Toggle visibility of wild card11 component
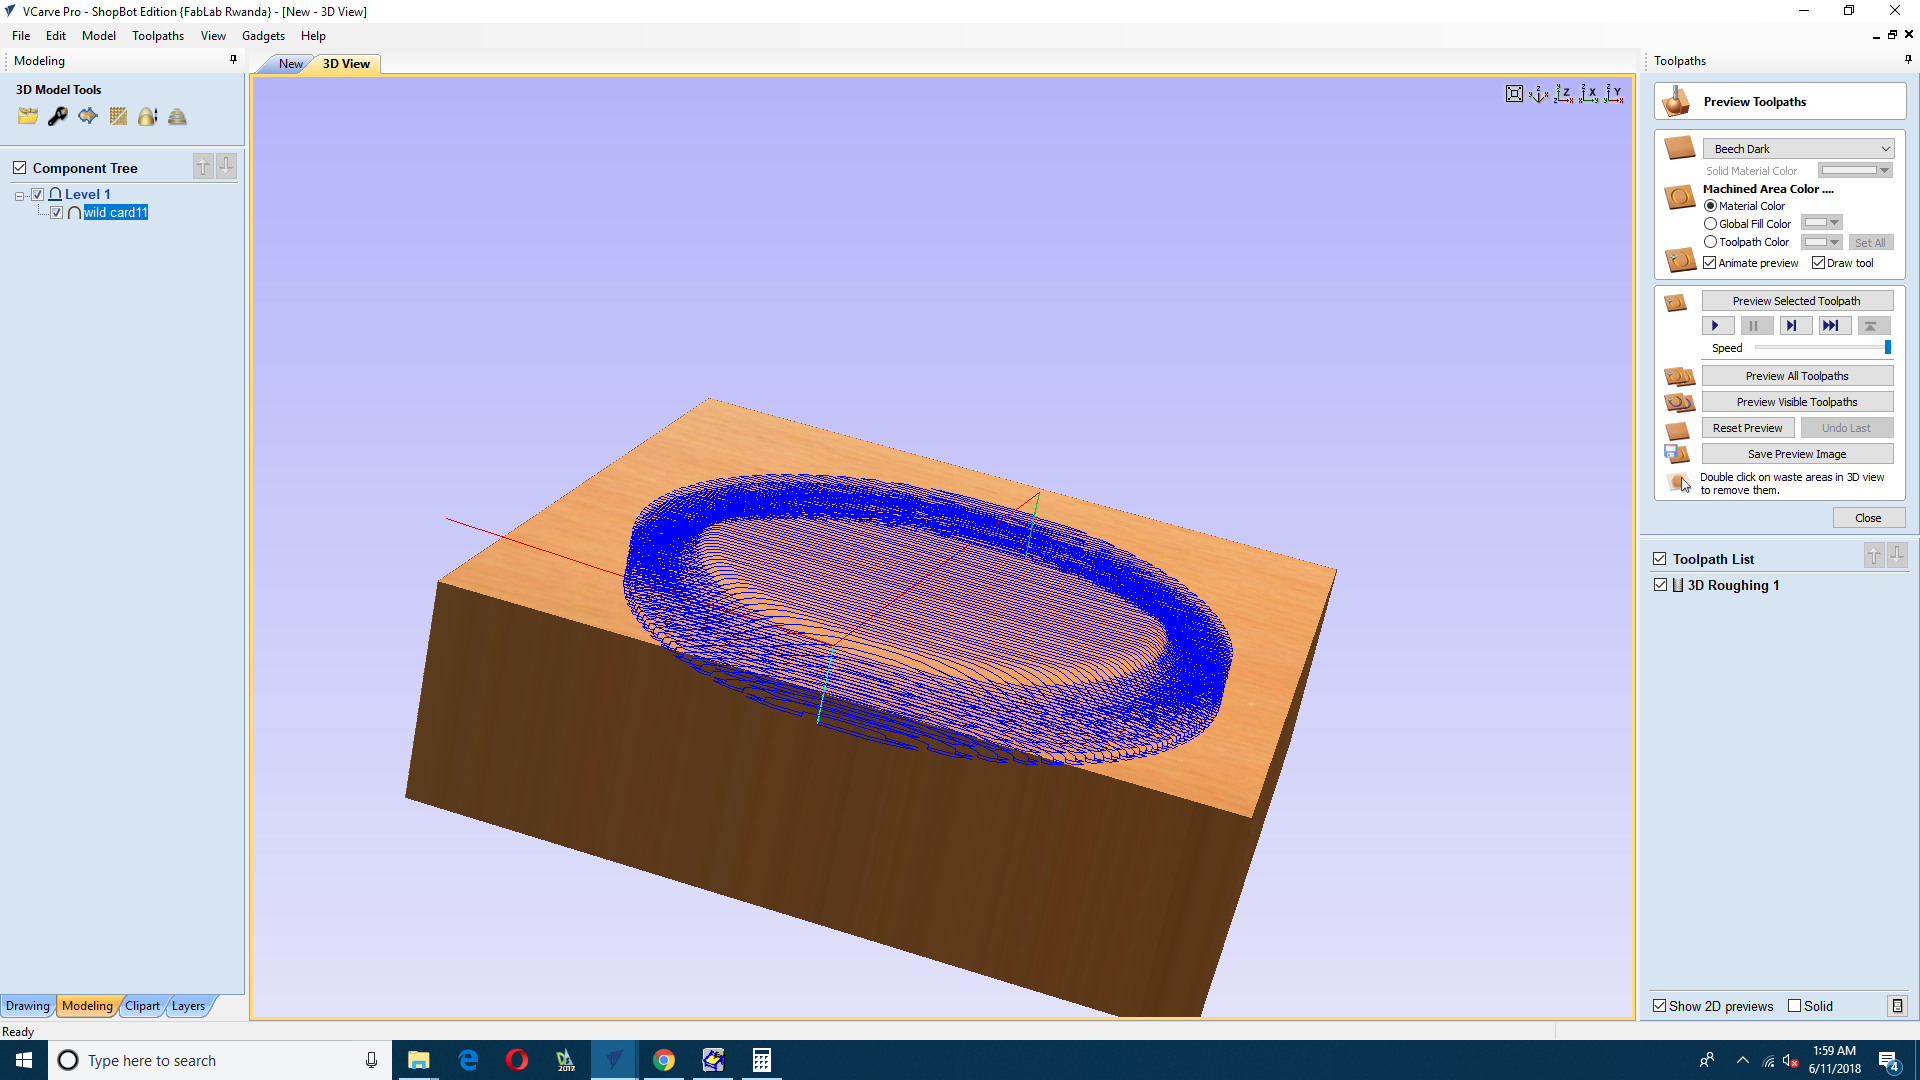This screenshot has width=1920, height=1080. click(x=57, y=212)
